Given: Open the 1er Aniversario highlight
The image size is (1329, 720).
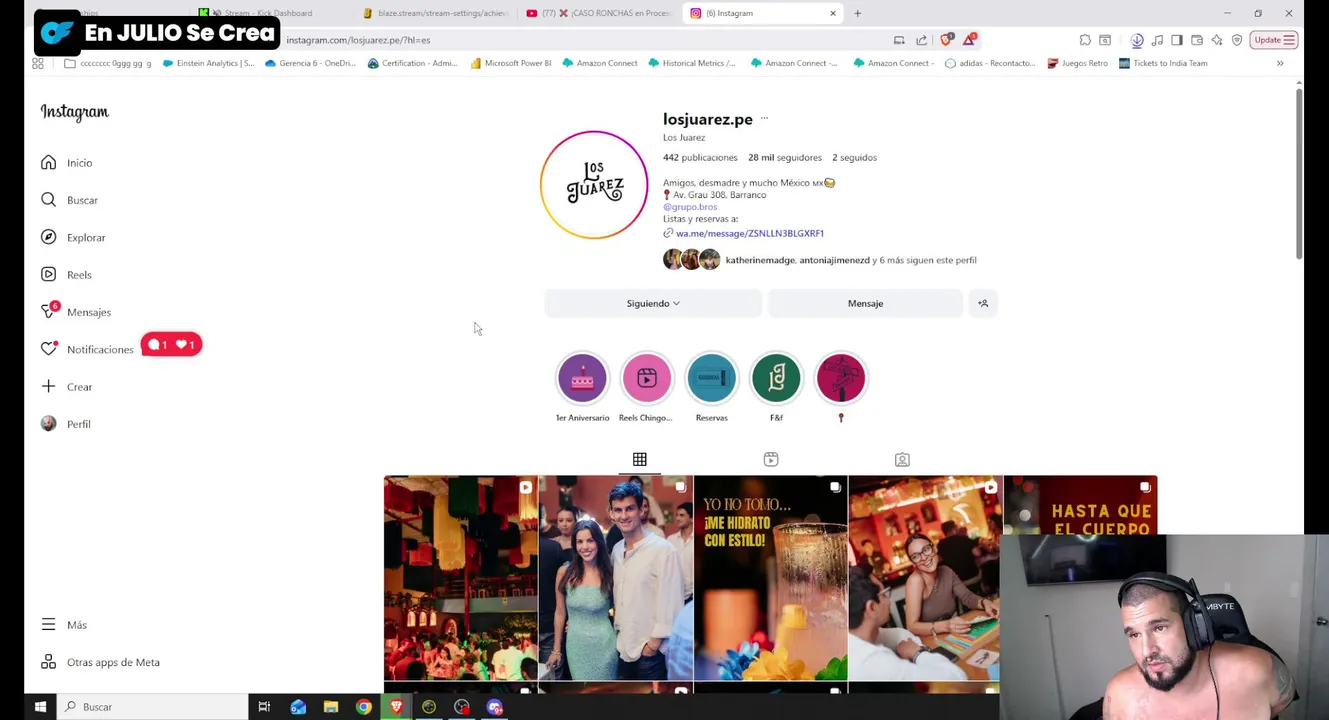Looking at the screenshot, I should tap(582, 378).
